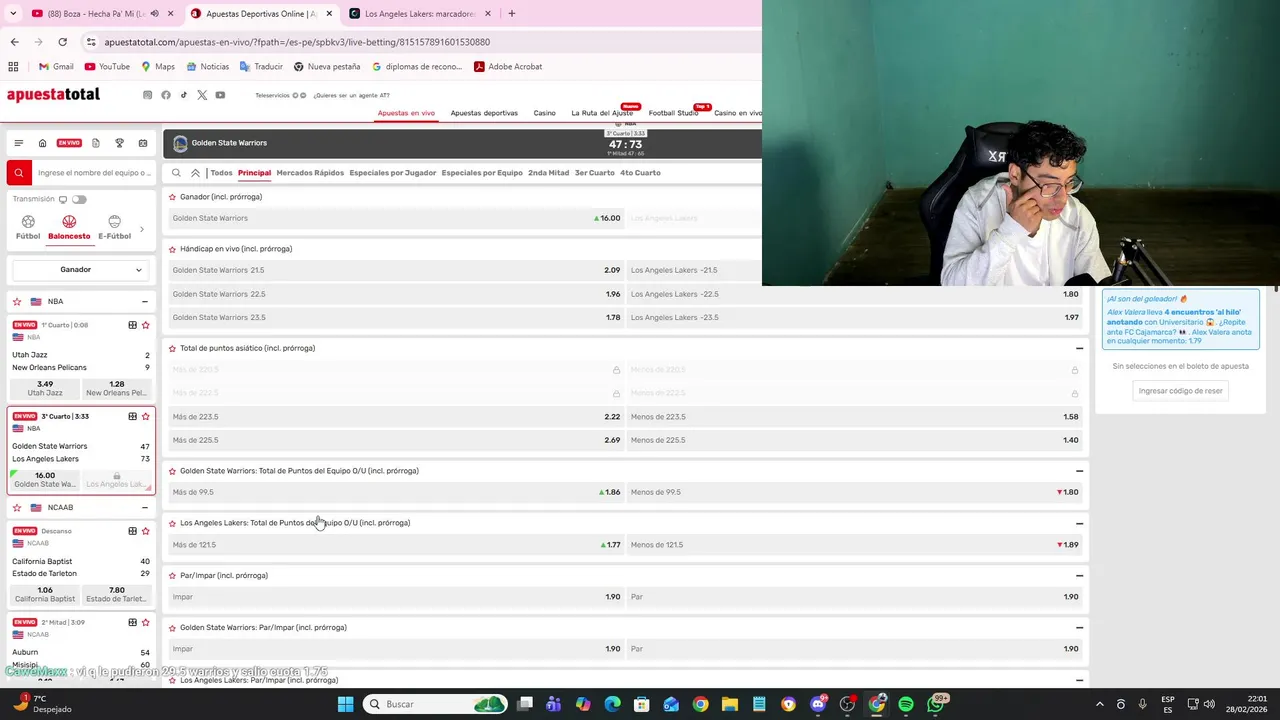Select the Baloncesto sport tab
Screen dimensions: 1280x720
pyautogui.click(x=69, y=228)
